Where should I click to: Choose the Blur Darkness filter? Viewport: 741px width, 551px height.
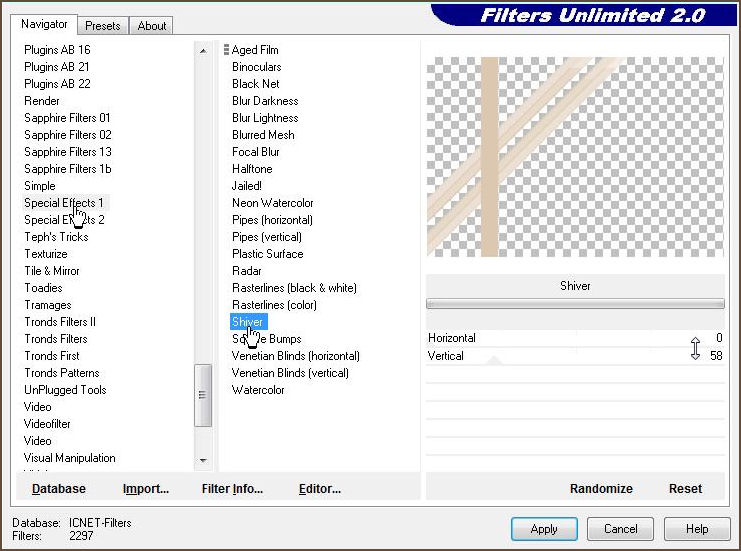pos(265,101)
